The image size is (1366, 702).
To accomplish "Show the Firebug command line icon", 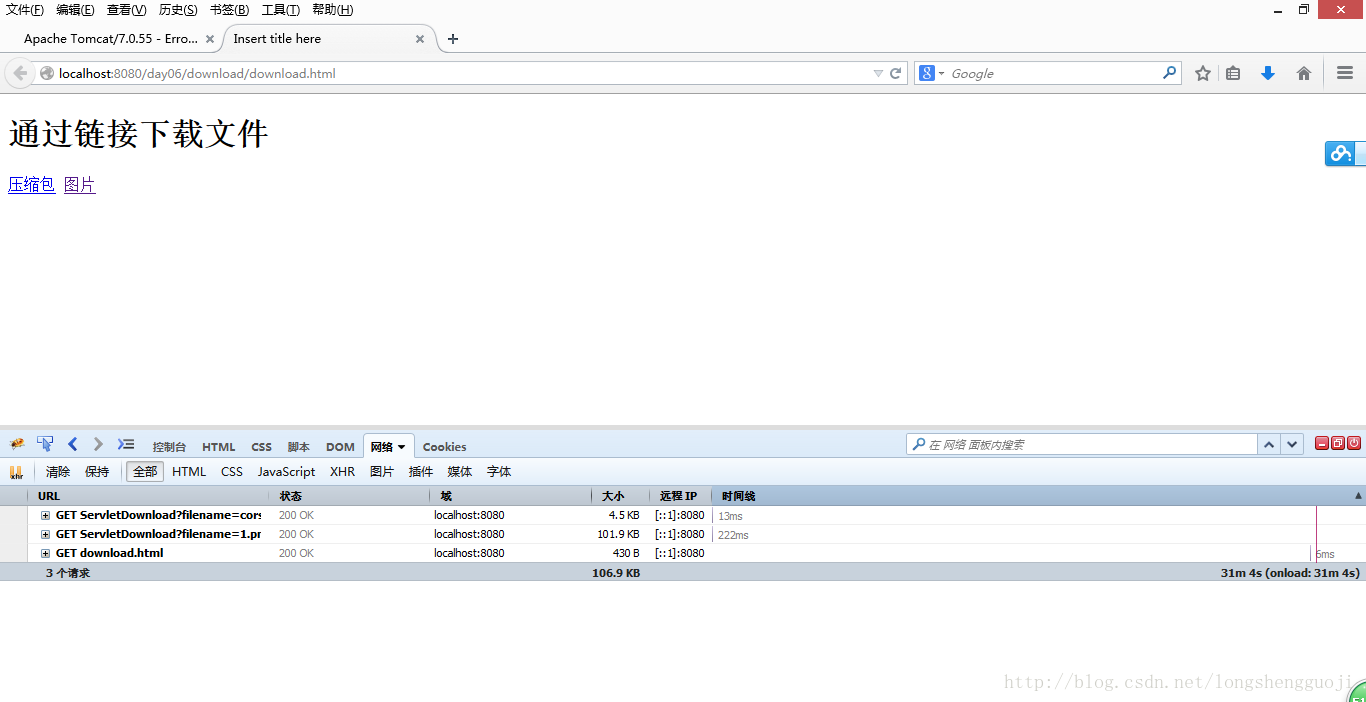I will point(125,444).
